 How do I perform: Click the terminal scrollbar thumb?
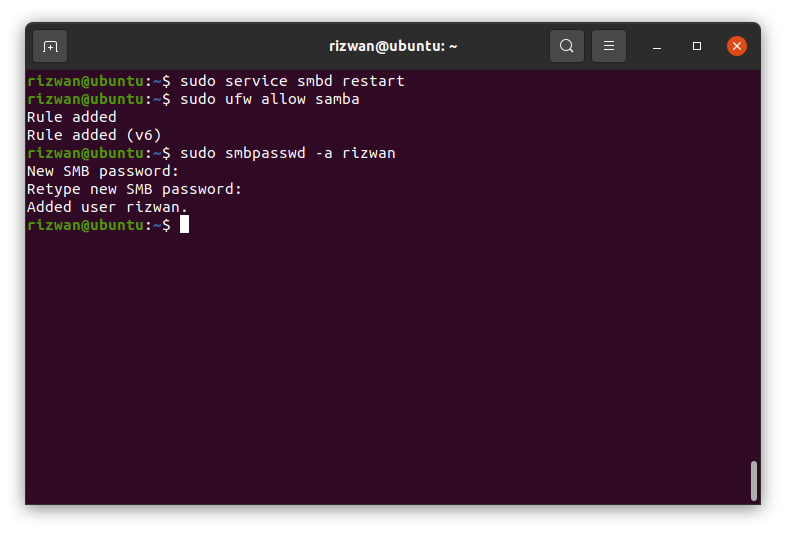(x=753, y=480)
